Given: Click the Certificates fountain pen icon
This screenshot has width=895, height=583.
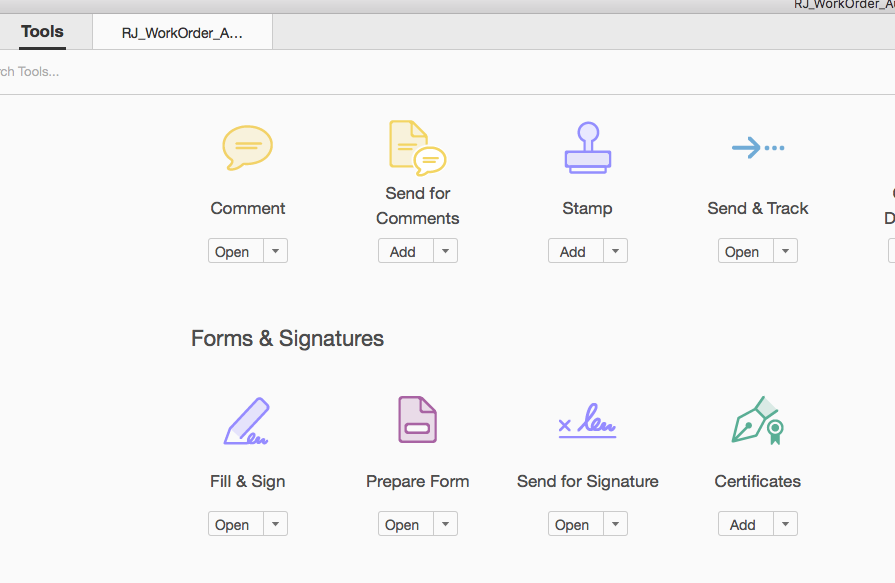Looking at the screenshot, I should pyautogui.click(x=757, y=420).
